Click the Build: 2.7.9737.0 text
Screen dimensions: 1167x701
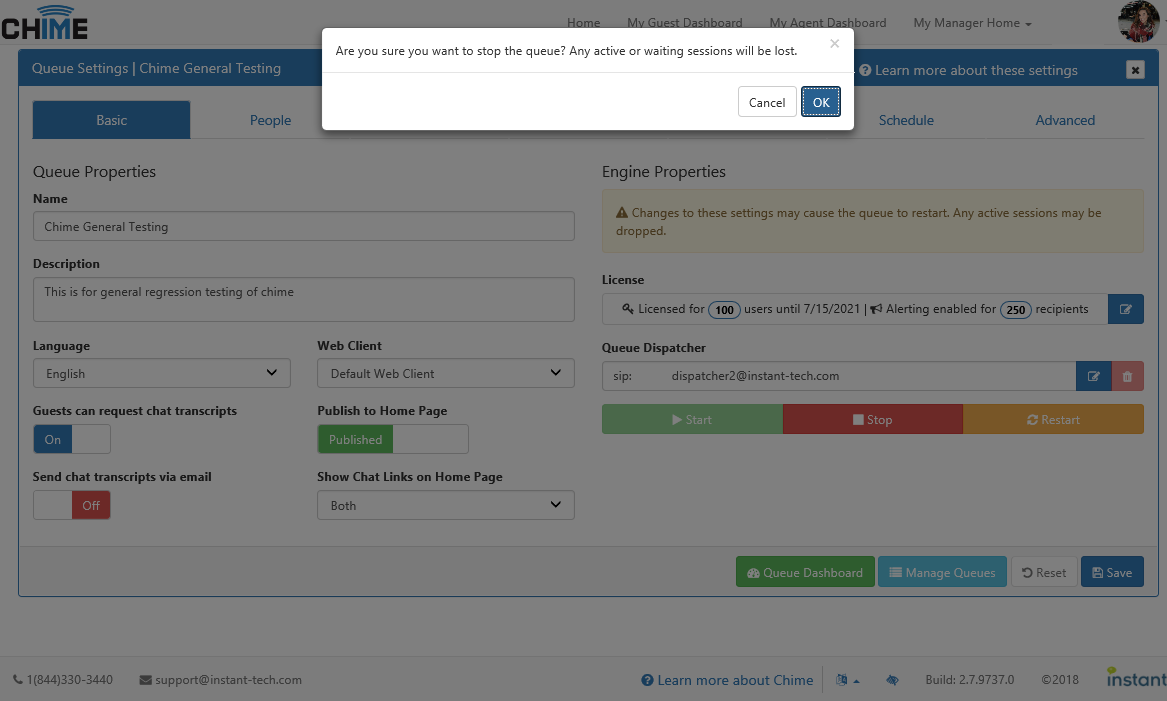[x=970, y=679]
